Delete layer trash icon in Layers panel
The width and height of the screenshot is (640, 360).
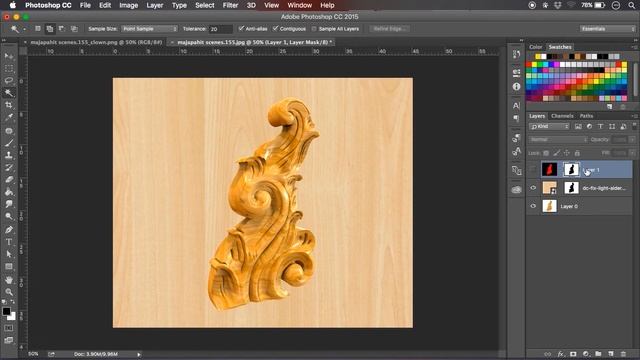pyautogui.click(x=623, y=354)
